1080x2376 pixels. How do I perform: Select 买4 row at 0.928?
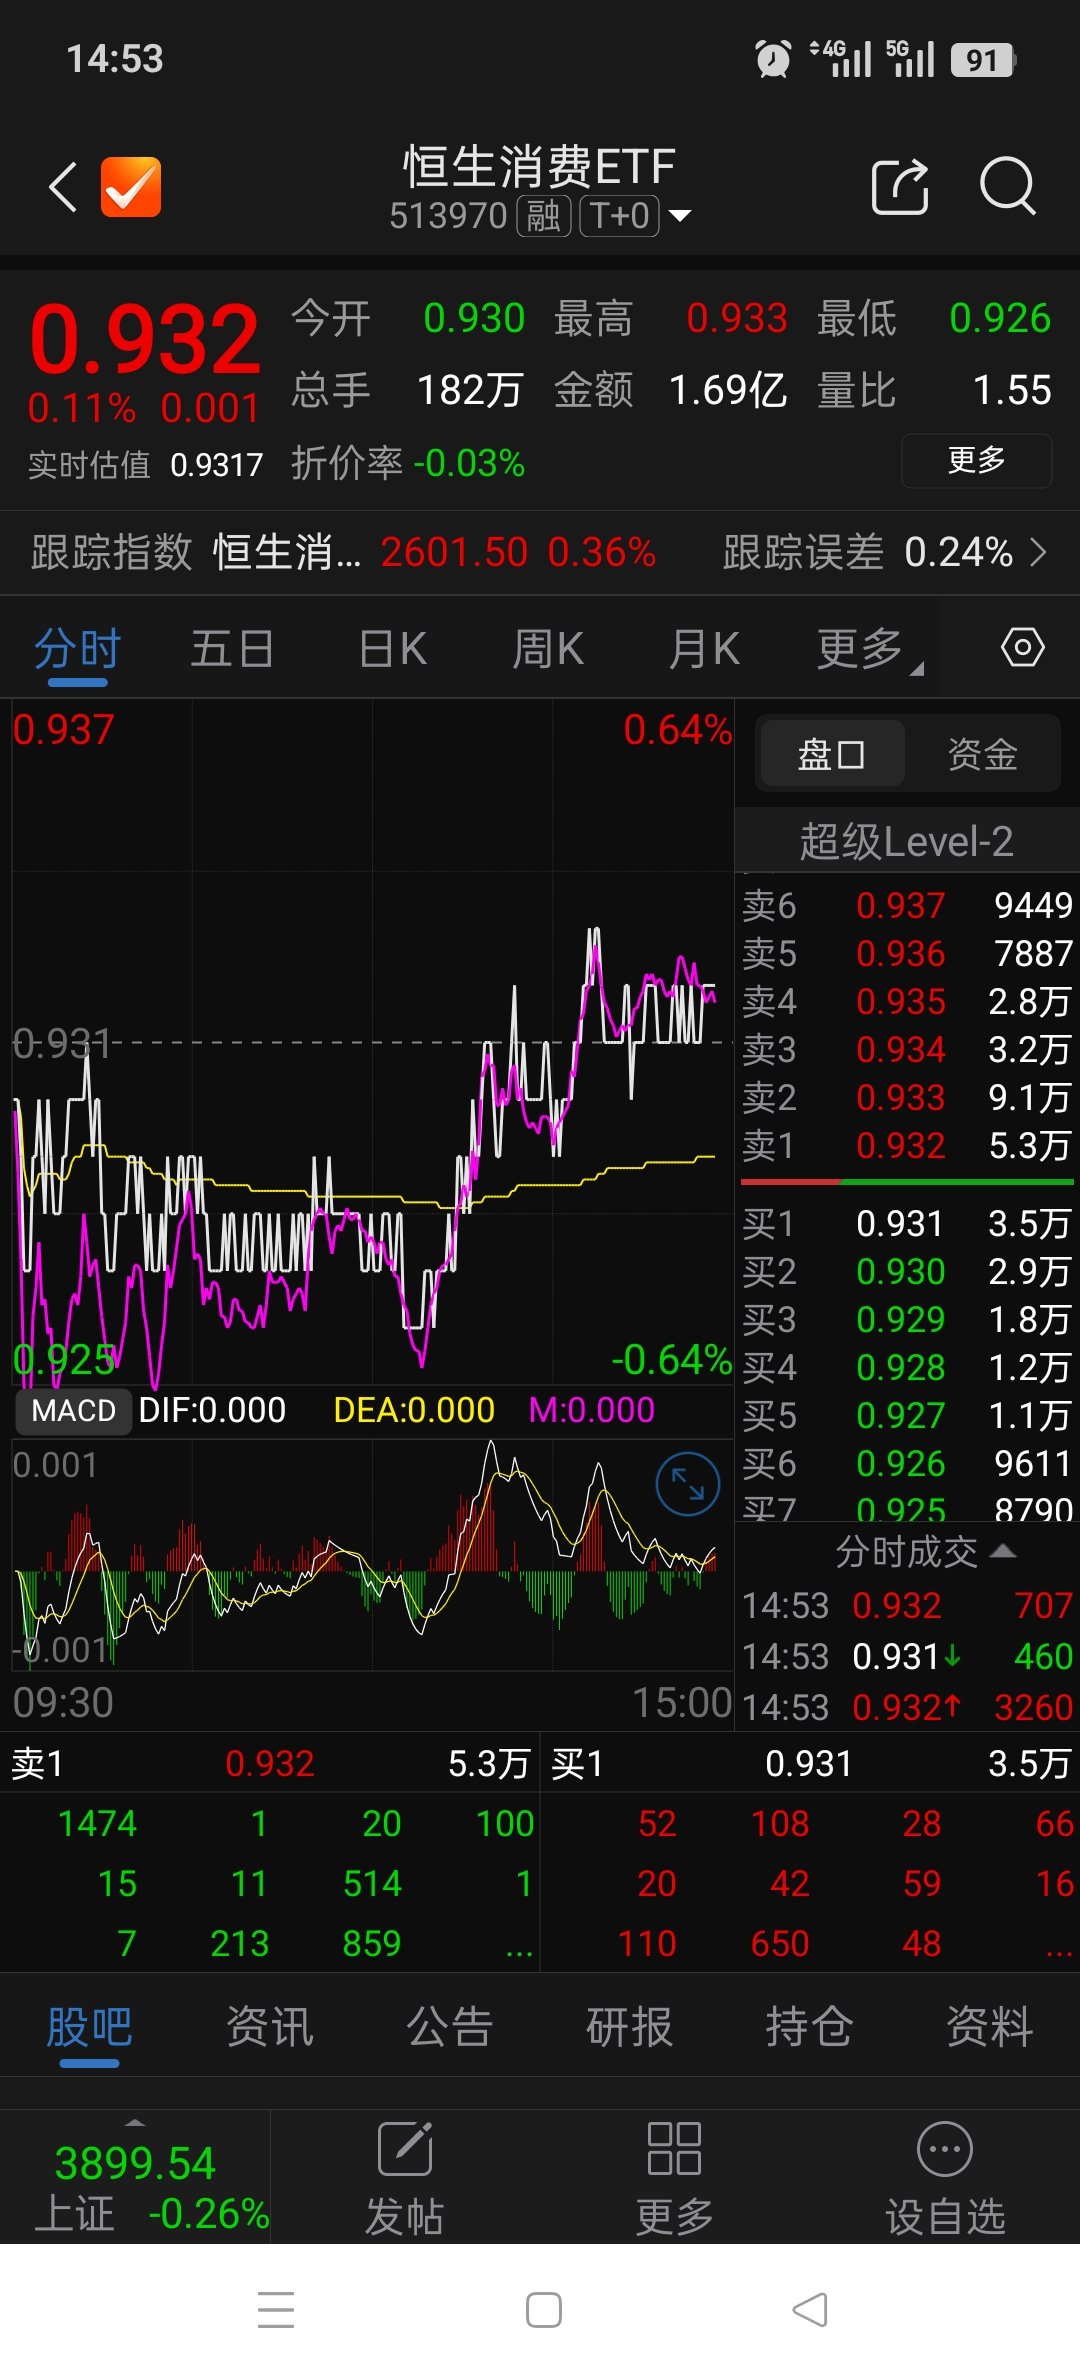point(907,1368)
